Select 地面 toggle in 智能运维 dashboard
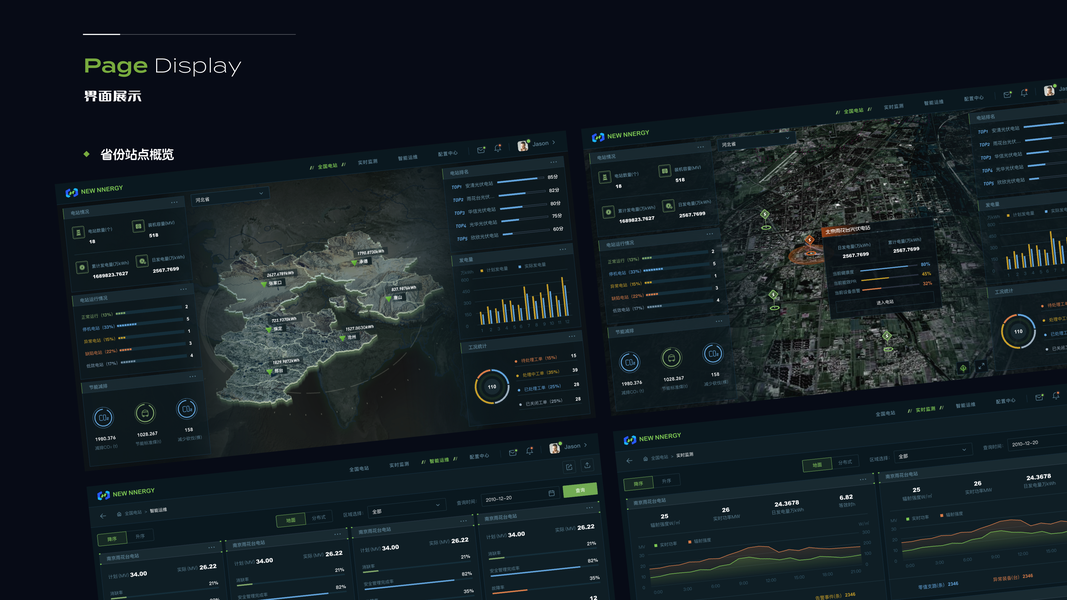The width and height of the screenshot is (1067, 600). click(291, 520)
